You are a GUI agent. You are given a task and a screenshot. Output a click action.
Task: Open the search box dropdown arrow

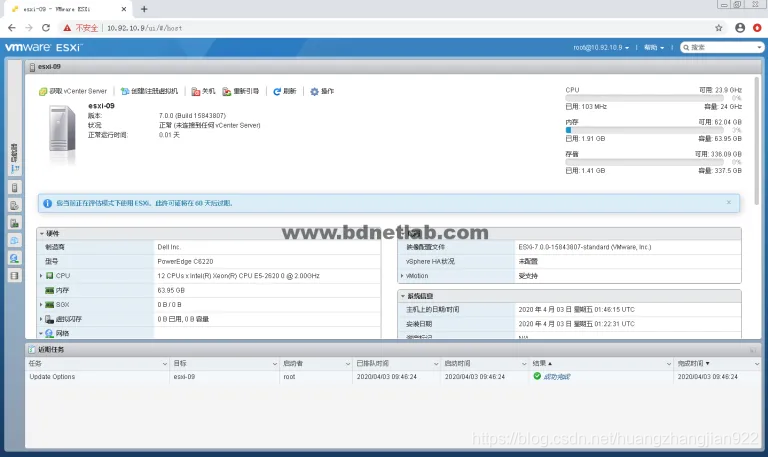759,48
